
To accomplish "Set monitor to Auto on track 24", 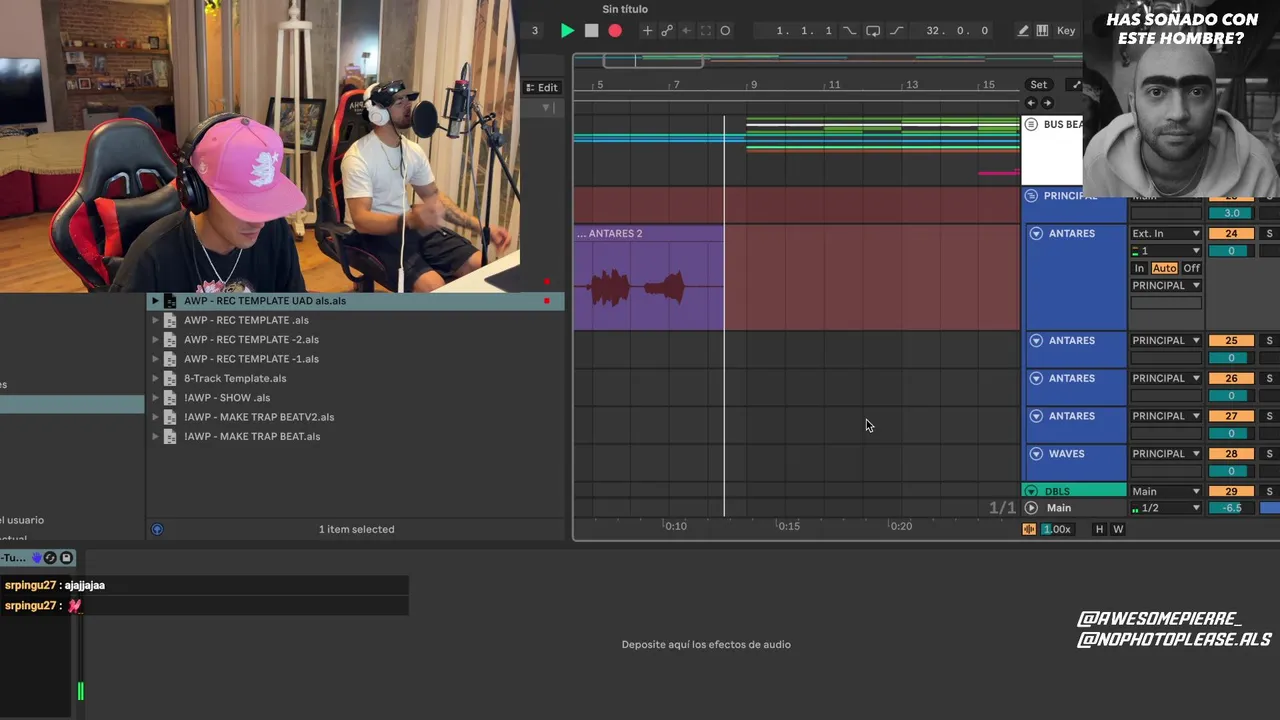I will click(x=1164, y=268).
